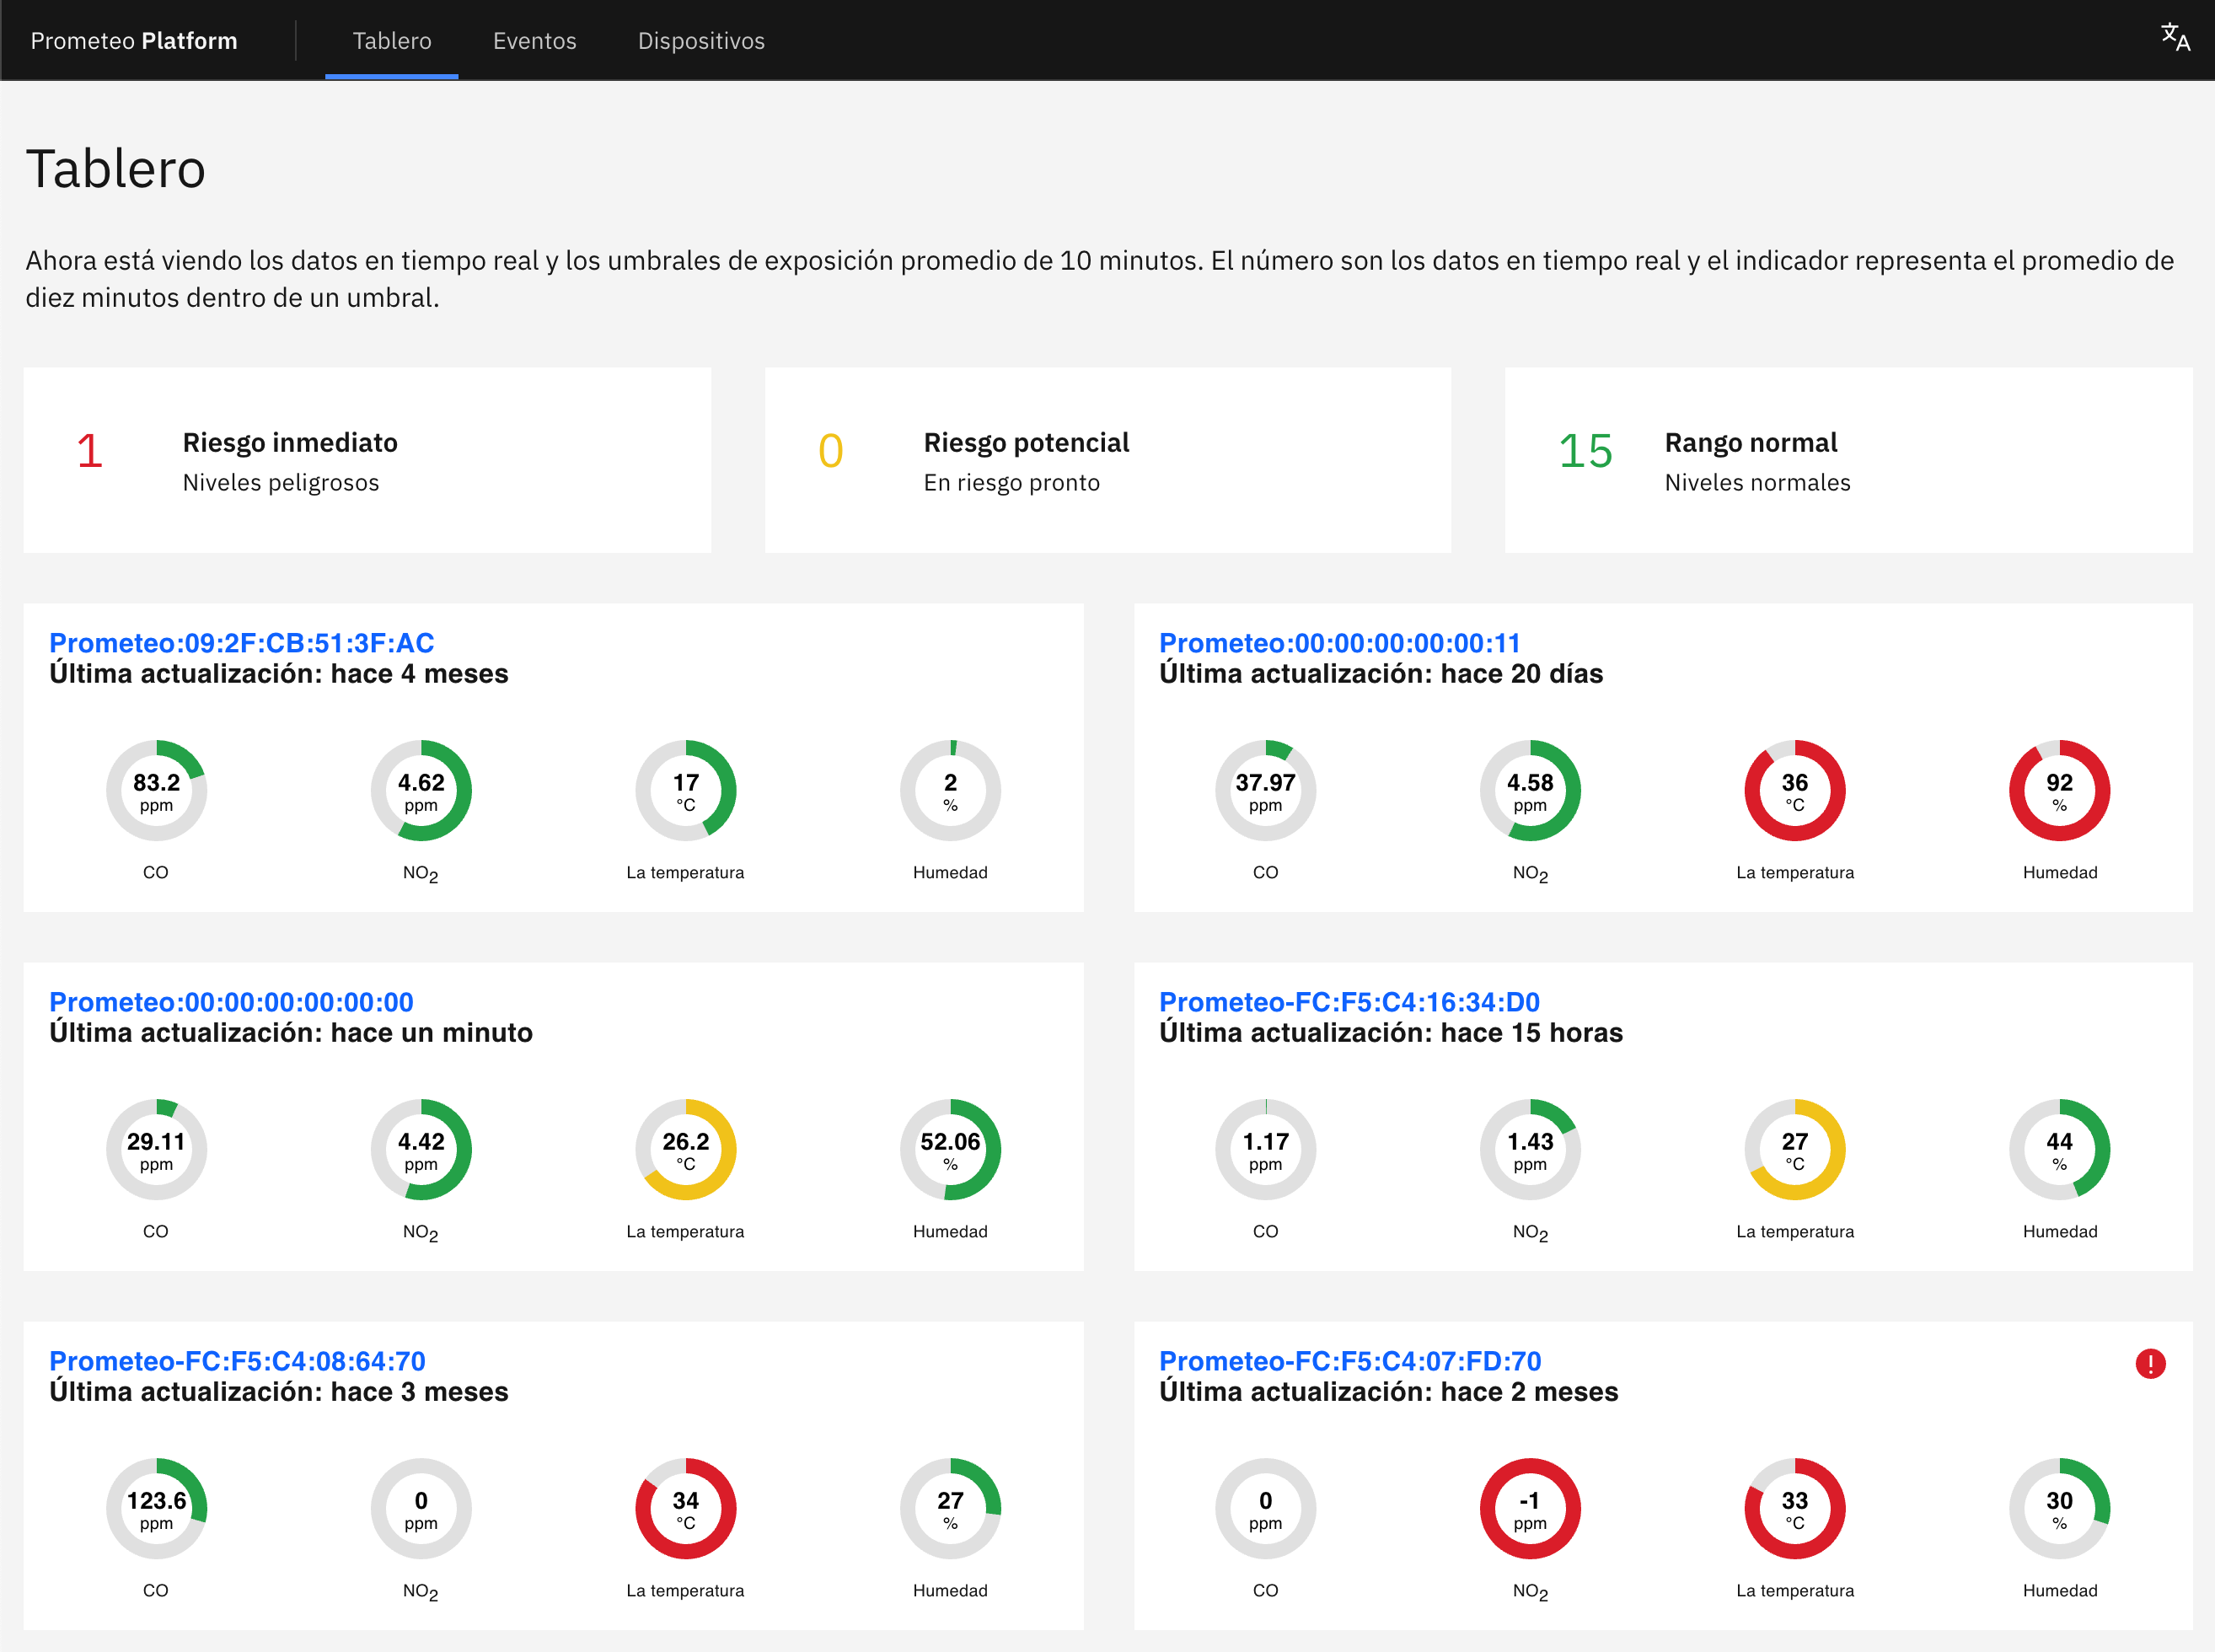Click the 4.62 ppm NO2 gauge

click(x=421, y=790)
